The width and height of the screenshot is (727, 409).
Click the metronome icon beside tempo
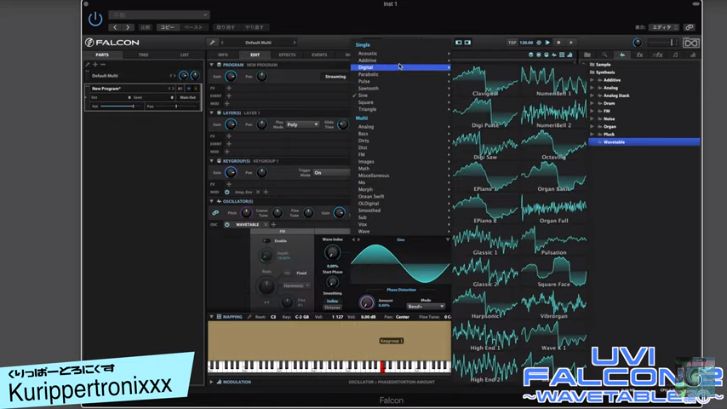[x=539, y=43]
